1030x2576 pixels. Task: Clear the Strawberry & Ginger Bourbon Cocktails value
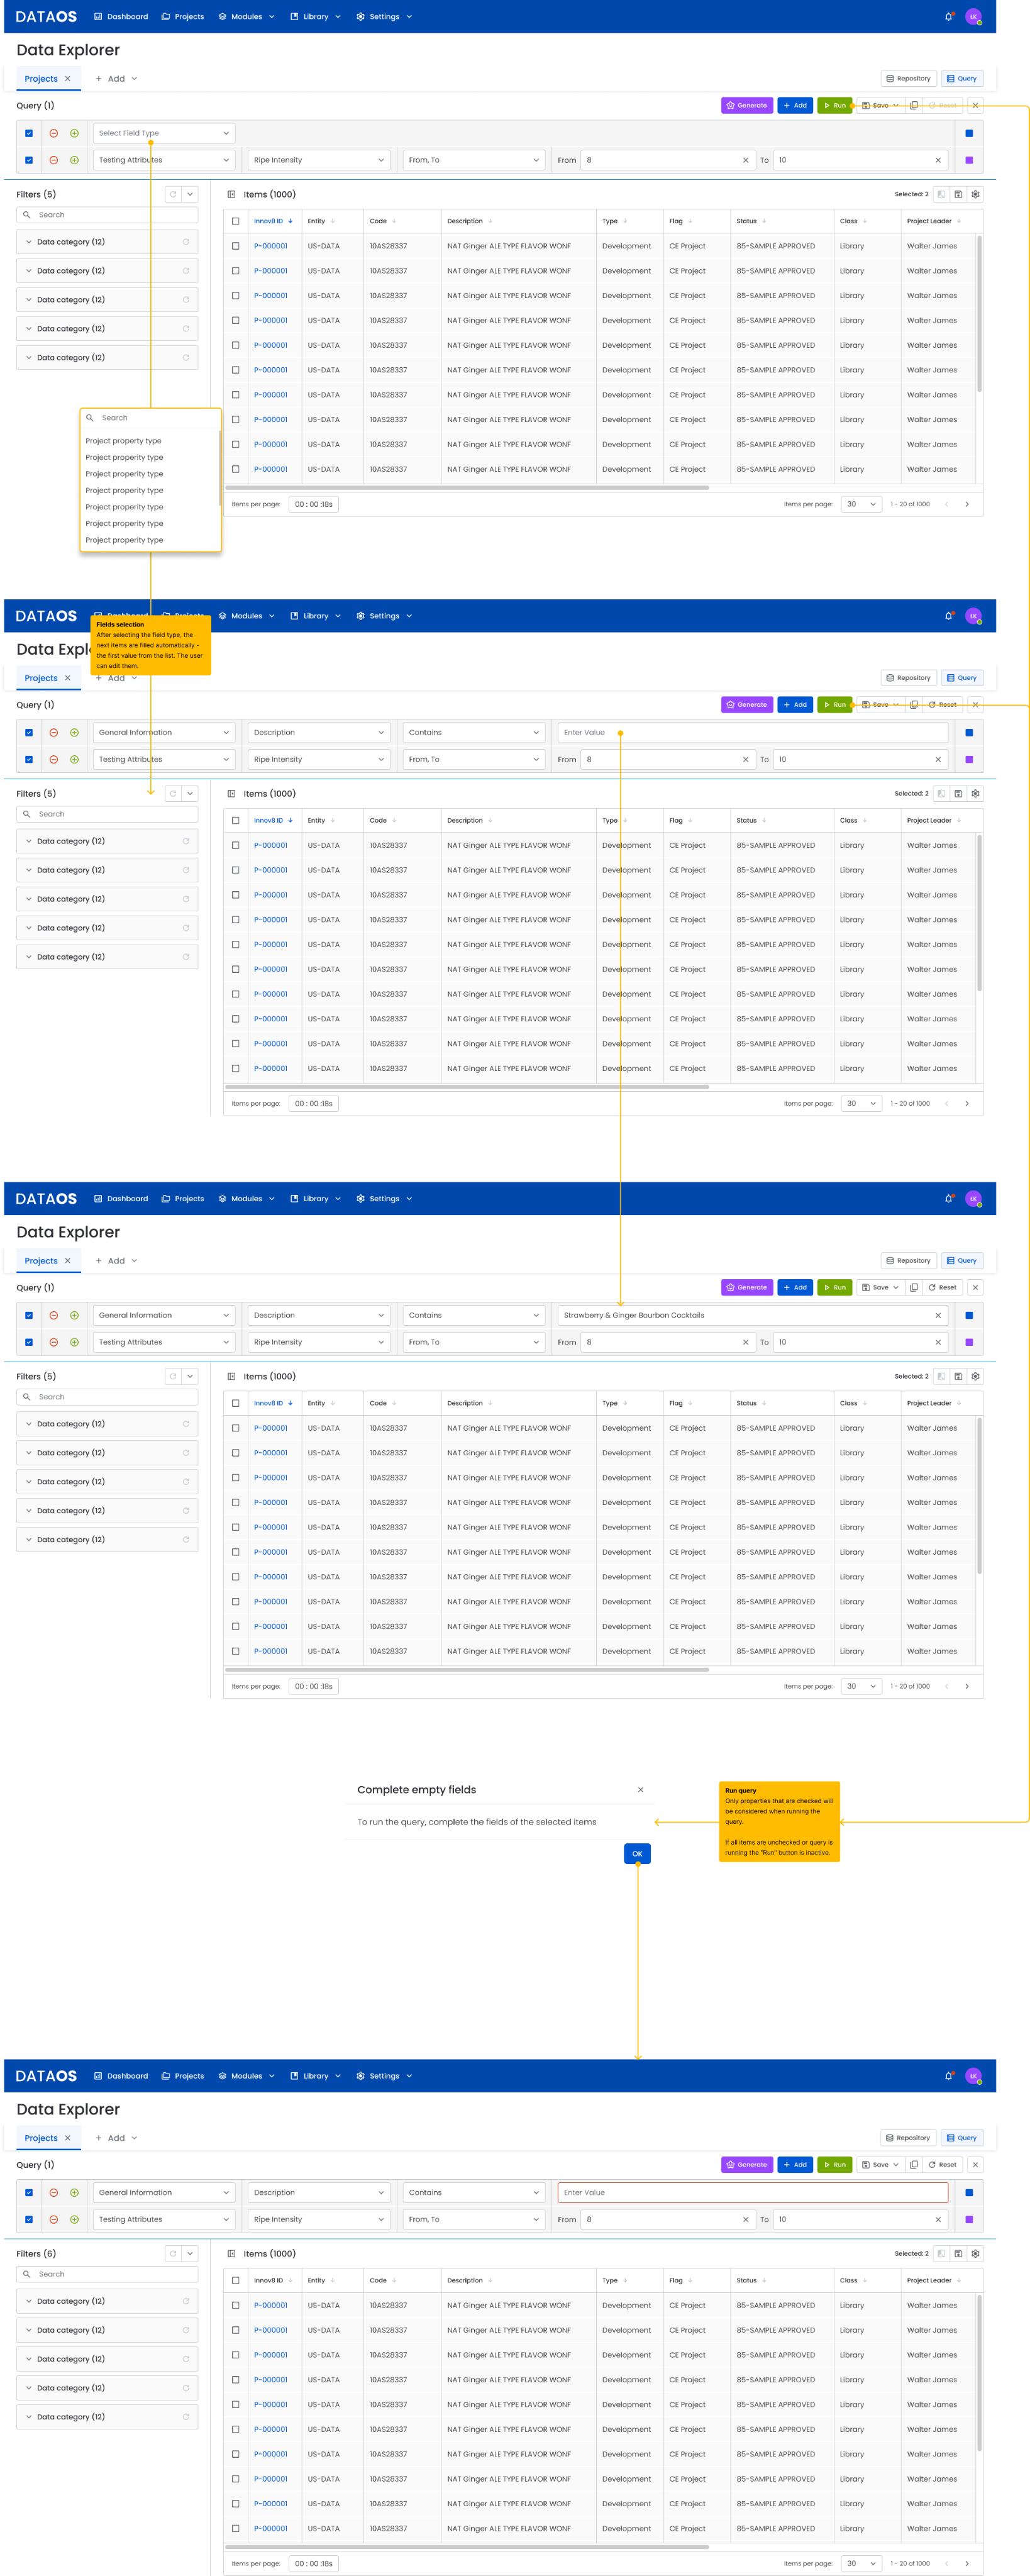[937, 1315]
